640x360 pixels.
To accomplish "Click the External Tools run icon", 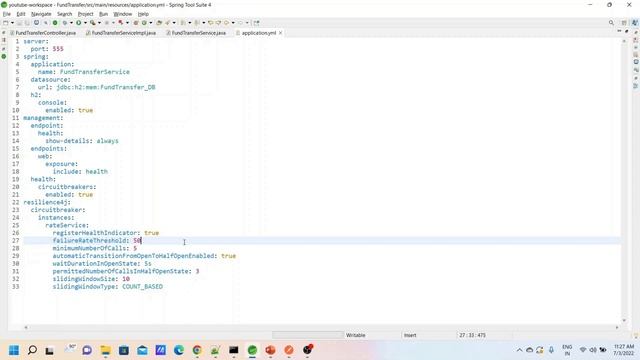I will pyautogui.click(x=93, y=23).
